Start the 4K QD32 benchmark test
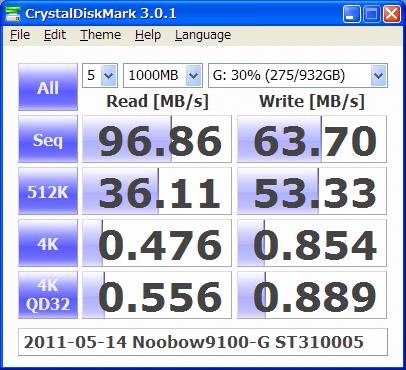This screenshot has height=370, width=406. [48, 295]
